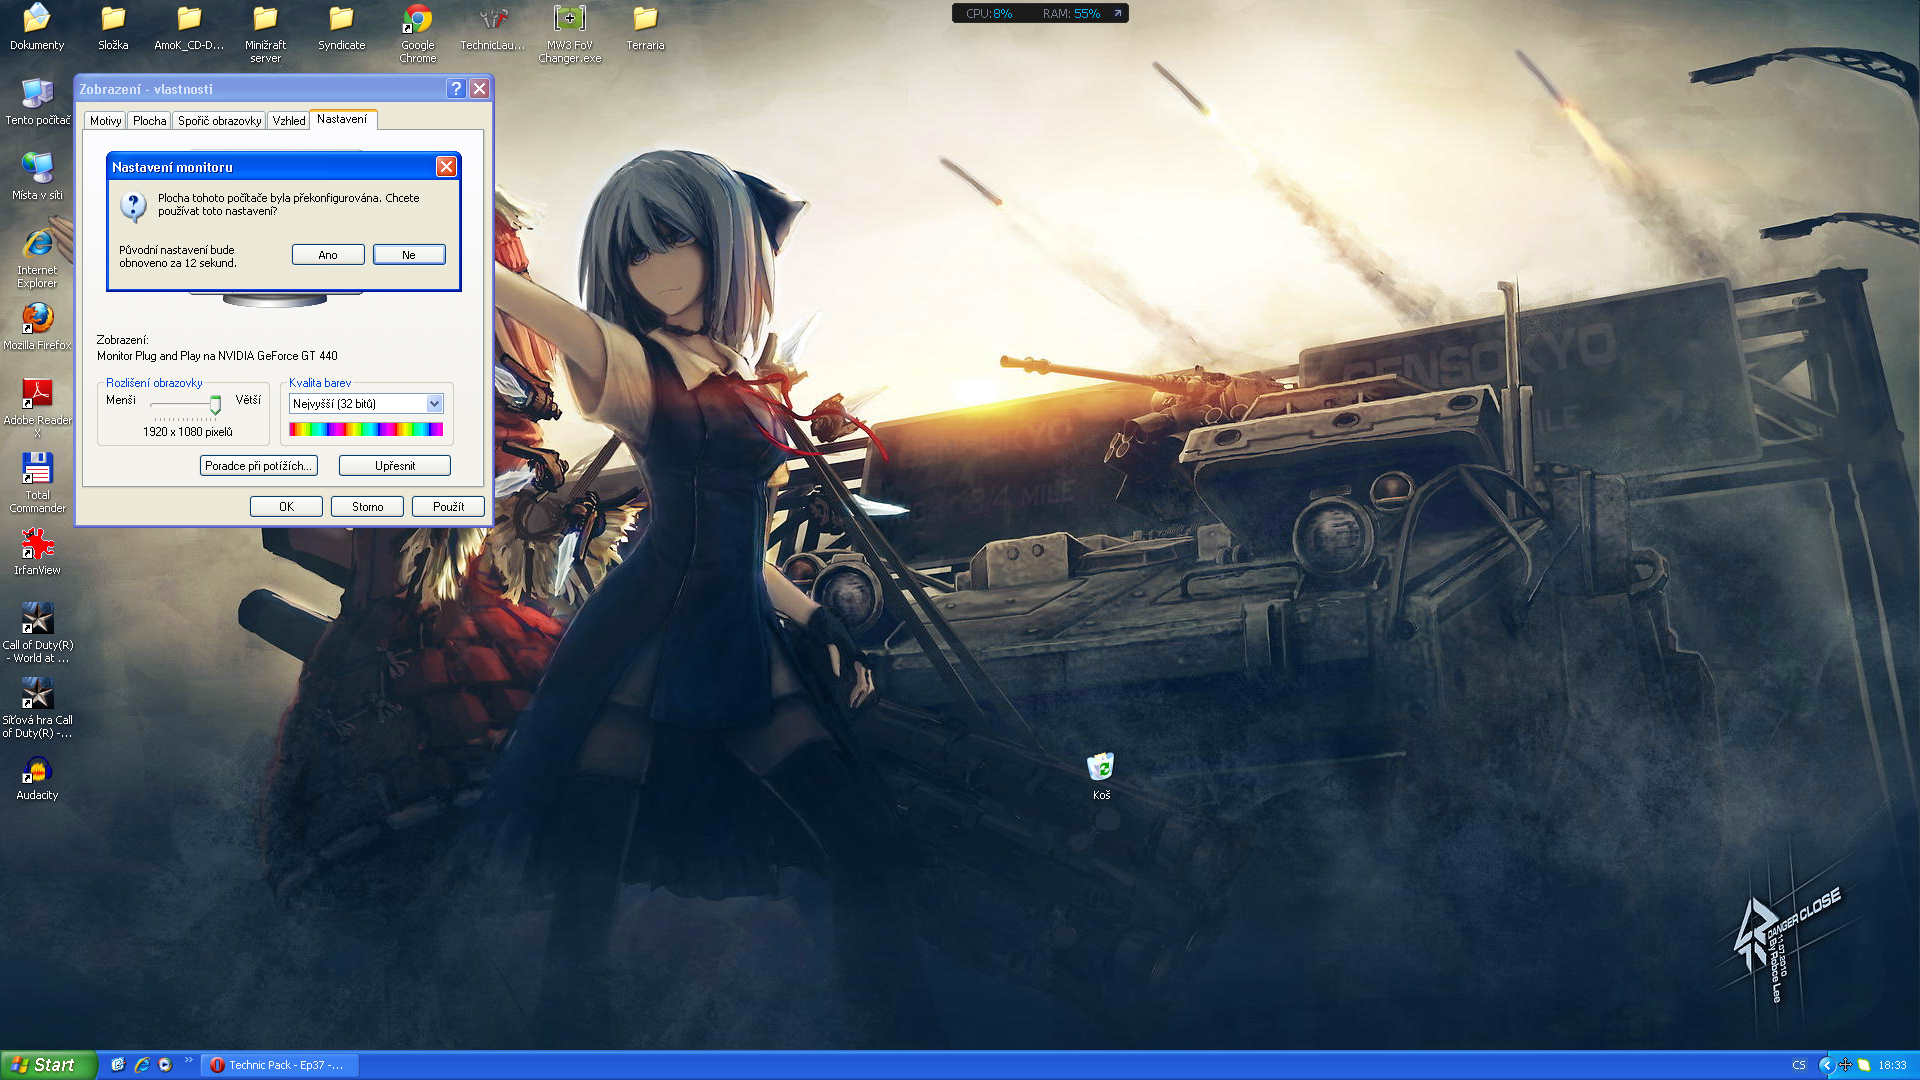
Task: Open the Google Chrome desktop shortcut
Action: [x=417, y=22]
